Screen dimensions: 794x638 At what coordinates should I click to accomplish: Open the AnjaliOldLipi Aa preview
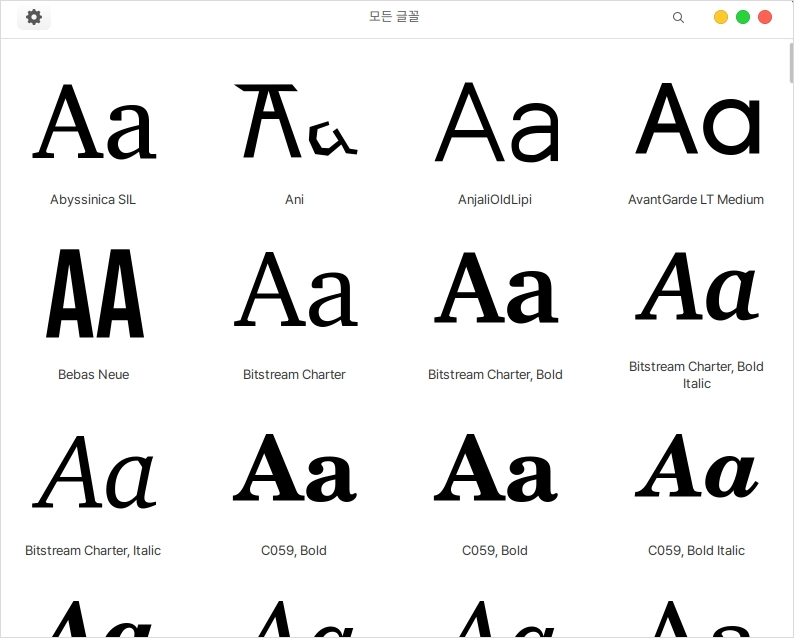pyautogui.click(x=496, y=122)
